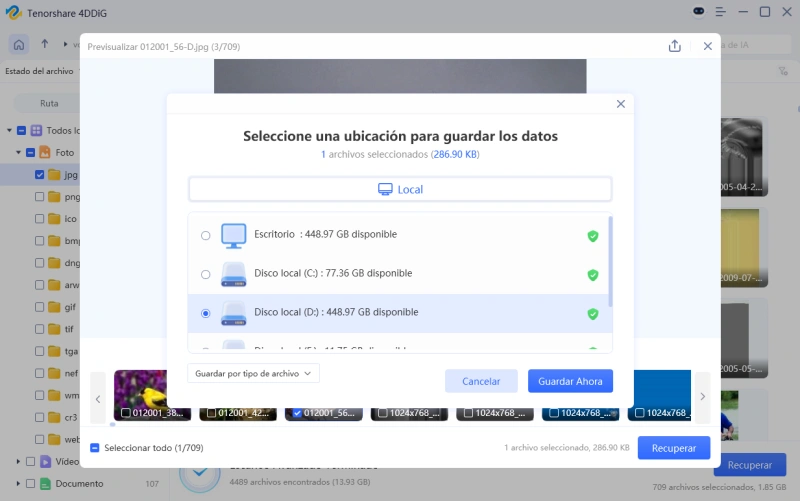
Task: Close the save location dialog
Action: point(621,104)
